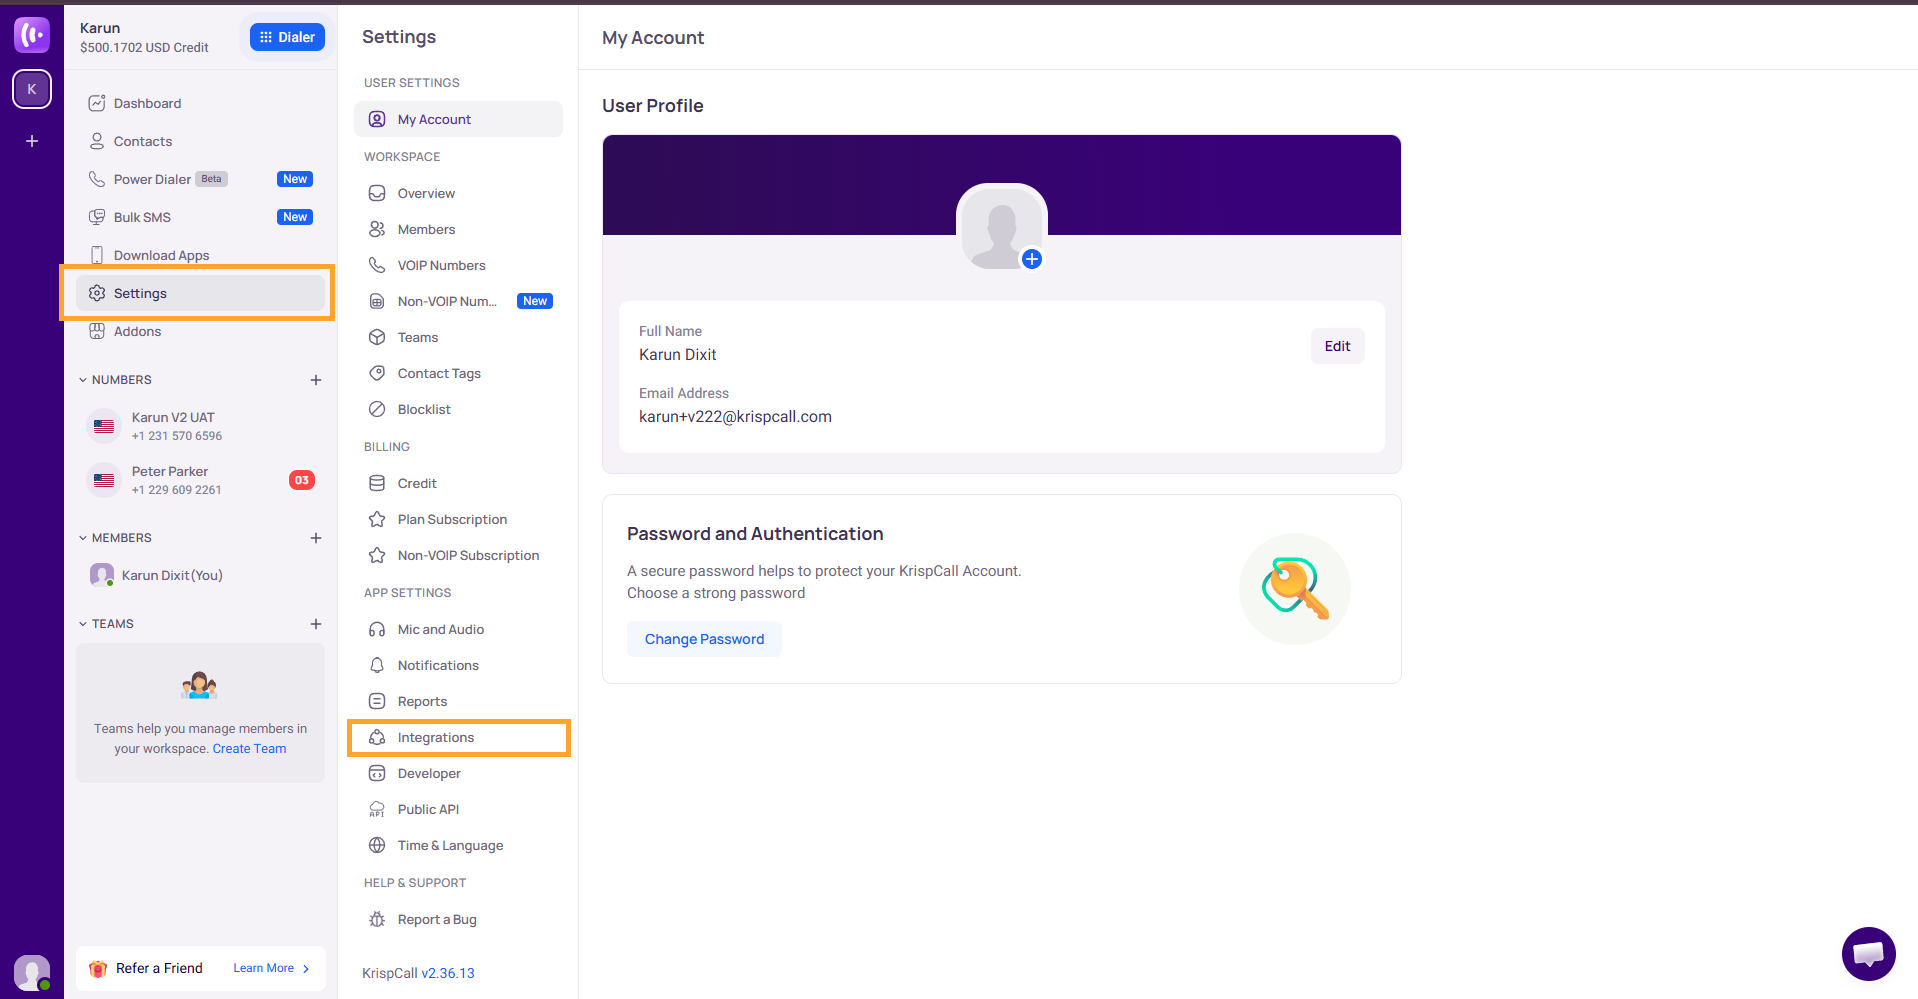Open the Dialer
The image size is (1918, 999).
click(287, 37)
